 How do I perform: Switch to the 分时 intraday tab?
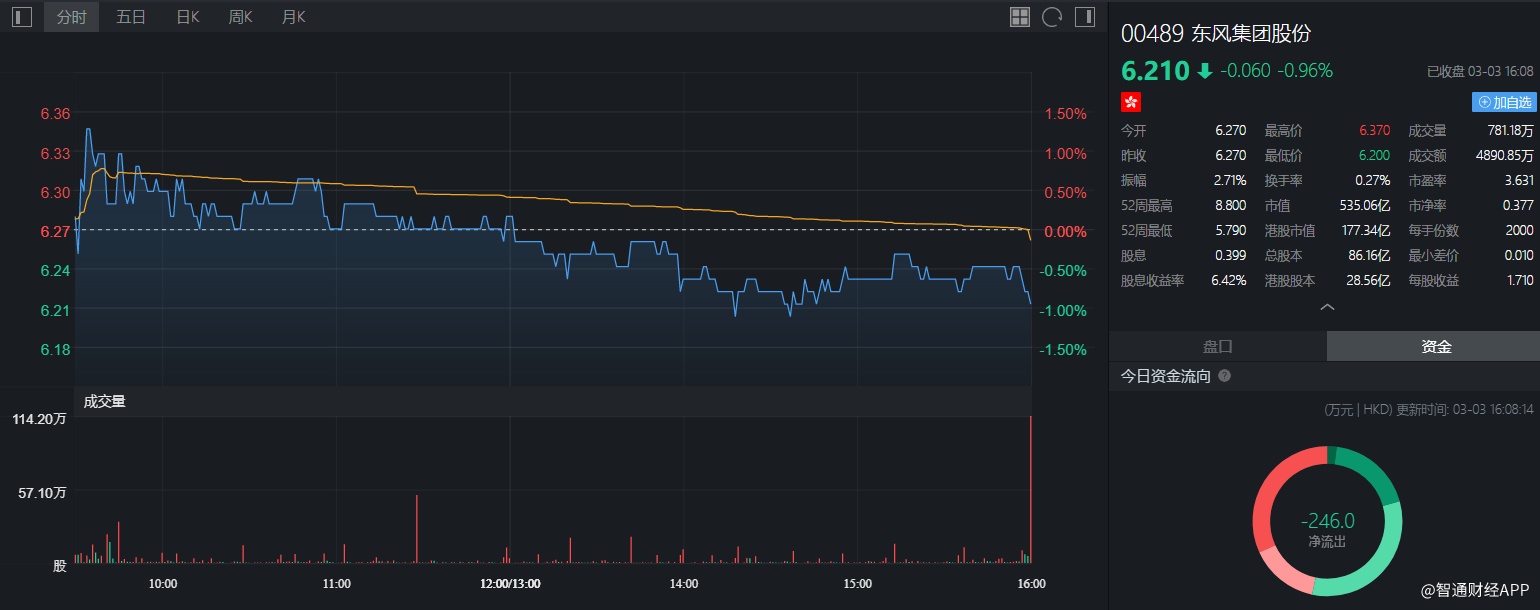point(71,17)
